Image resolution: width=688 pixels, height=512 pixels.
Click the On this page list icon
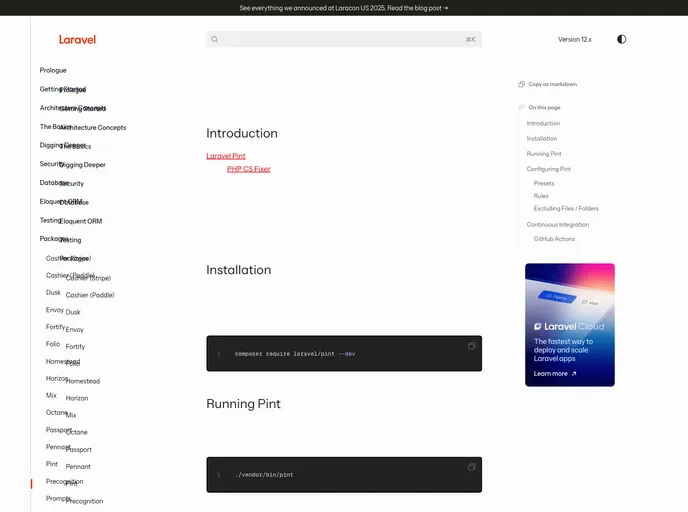[521, 107]
